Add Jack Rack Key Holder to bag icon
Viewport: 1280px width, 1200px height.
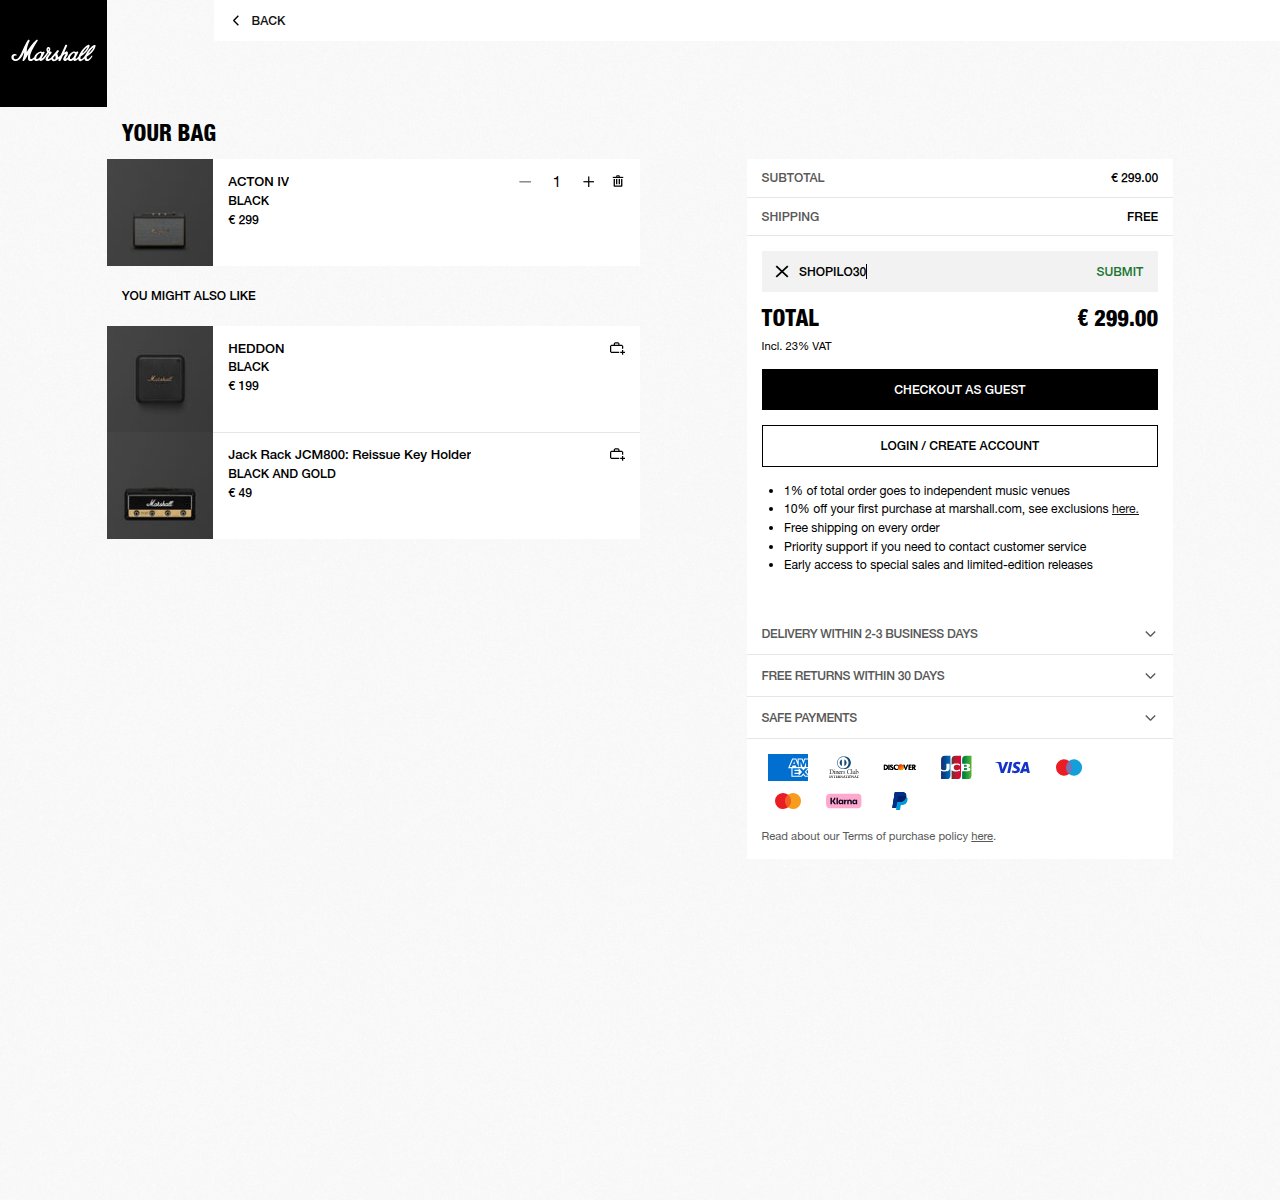(617, 454)
